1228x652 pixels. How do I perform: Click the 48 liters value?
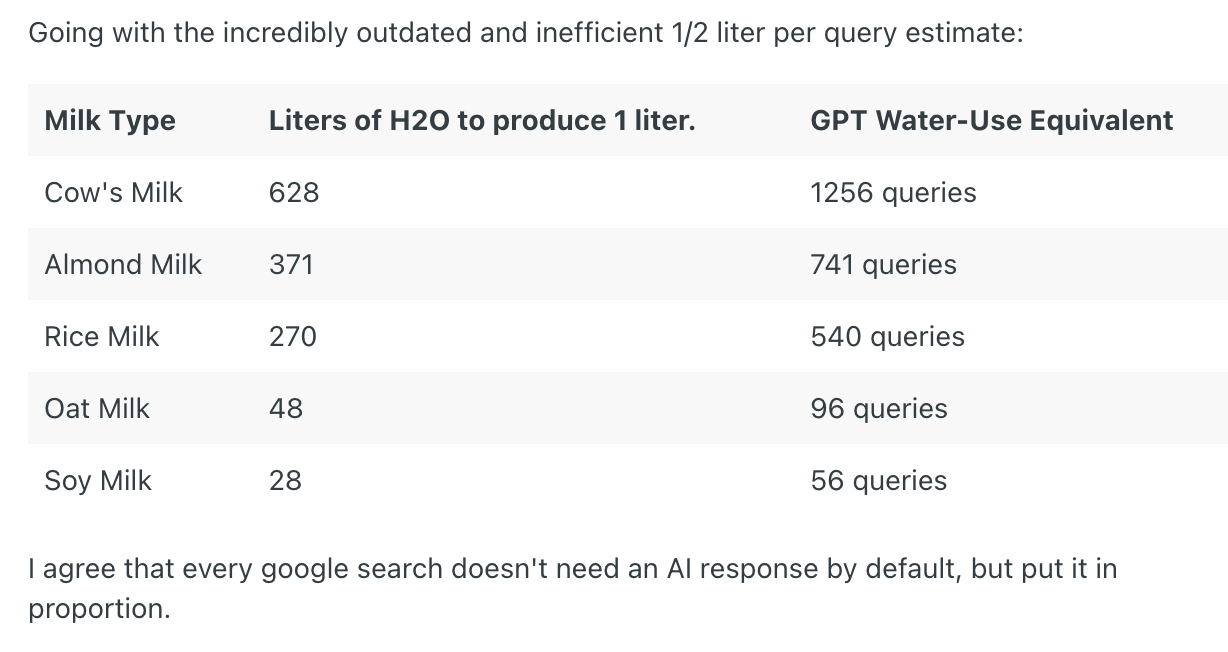click(x=285, y=408)
